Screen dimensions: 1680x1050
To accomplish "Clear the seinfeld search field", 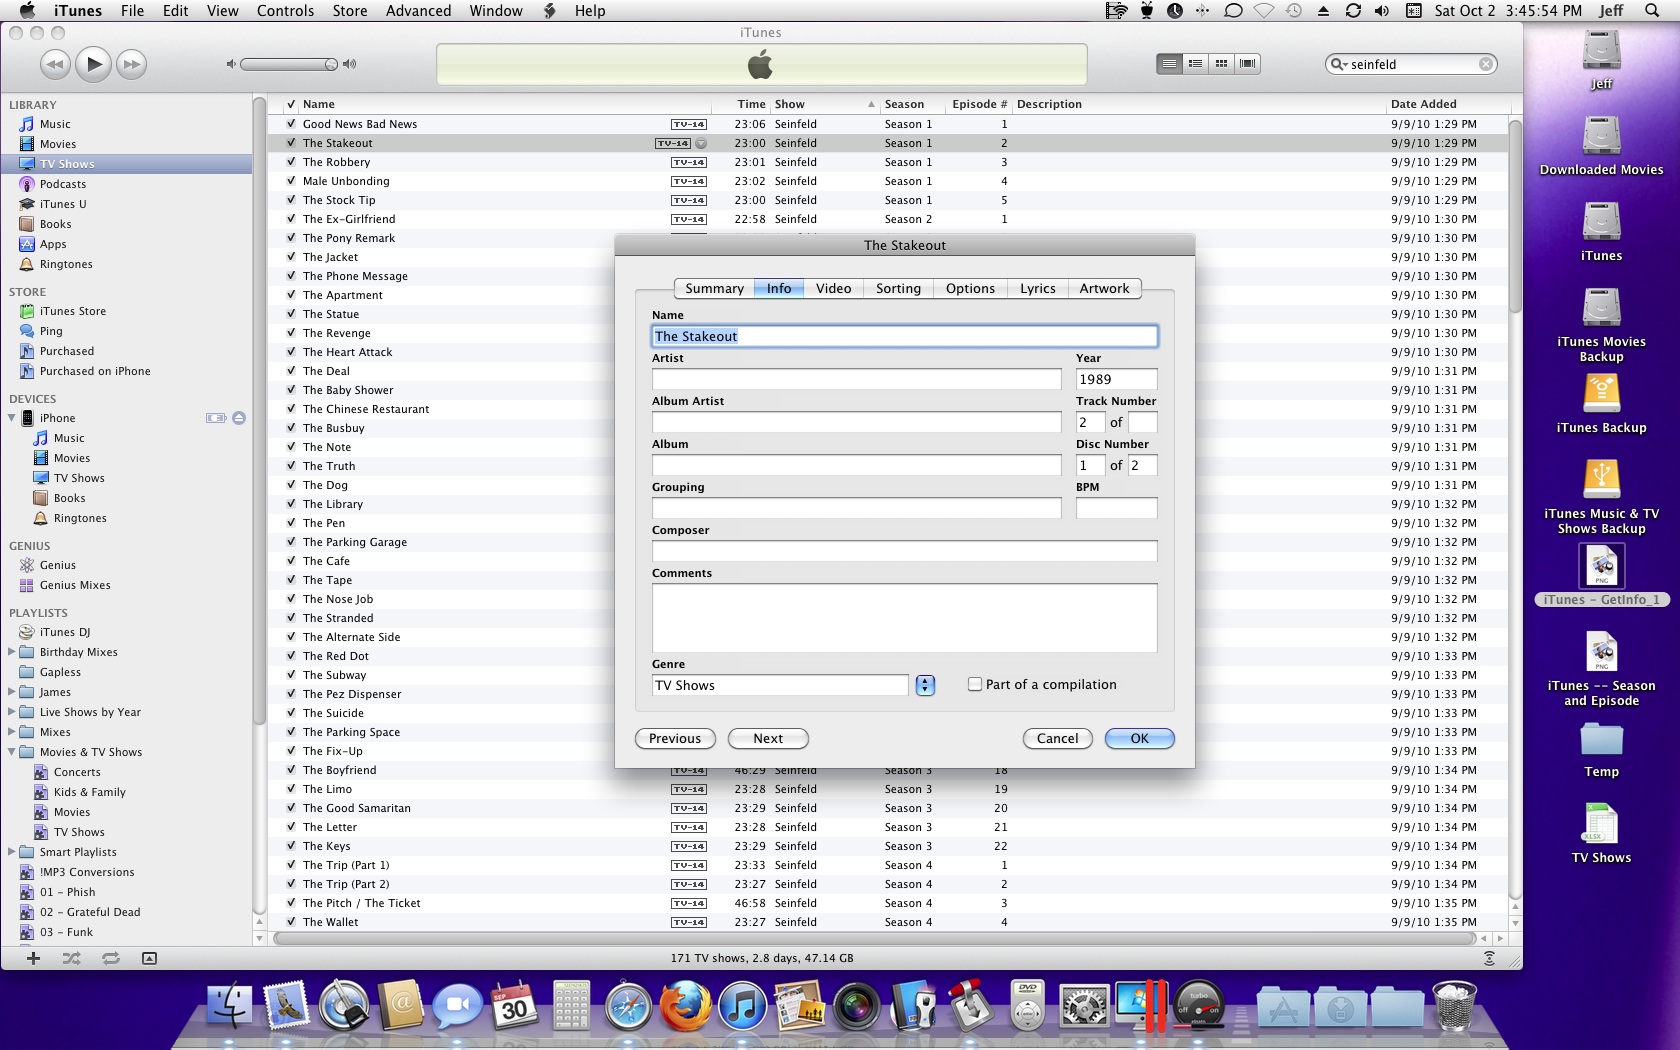I will pyautogui.click(x=1486, y=63).
